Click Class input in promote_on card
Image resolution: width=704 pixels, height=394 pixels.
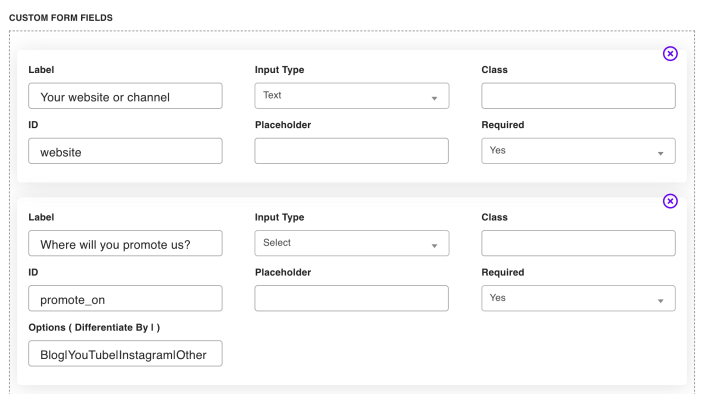(x=578, y=243)
